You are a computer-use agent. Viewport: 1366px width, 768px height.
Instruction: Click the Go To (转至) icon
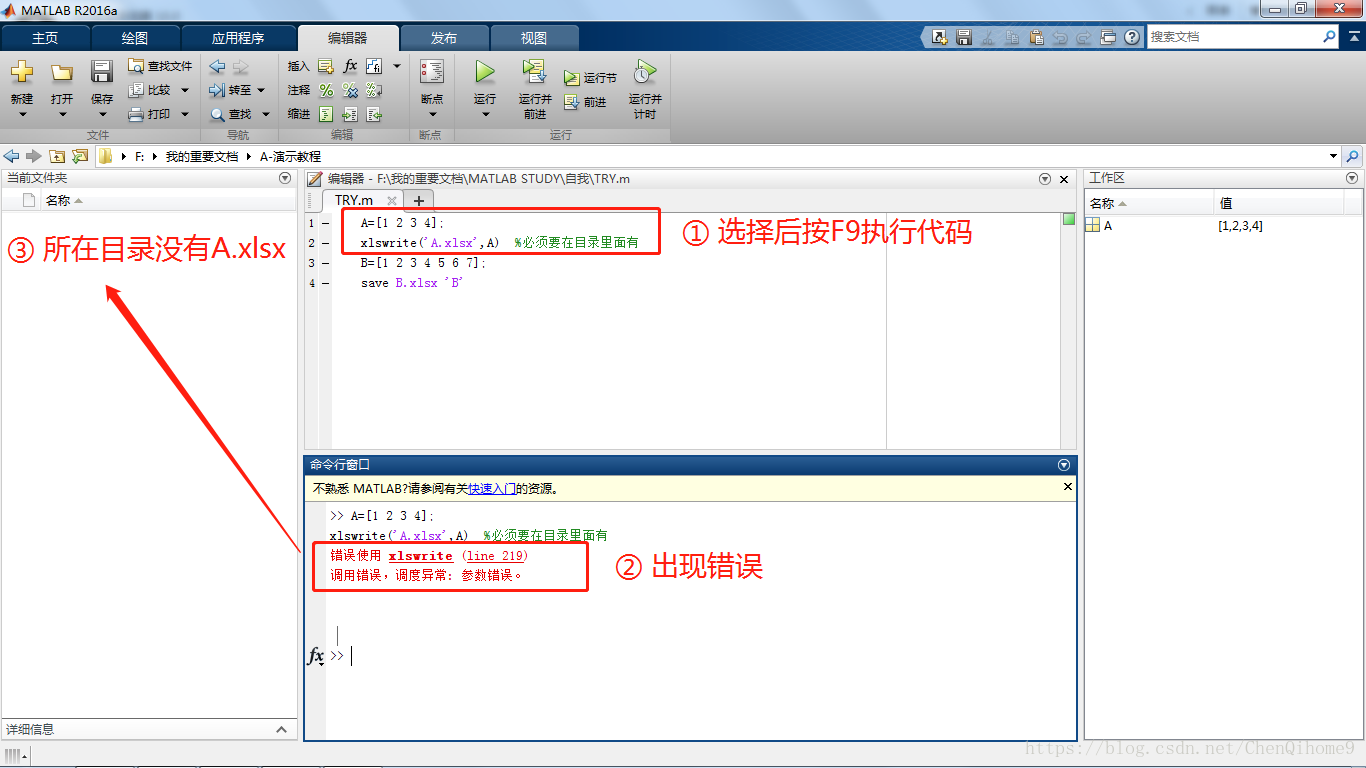click(217, 90)
